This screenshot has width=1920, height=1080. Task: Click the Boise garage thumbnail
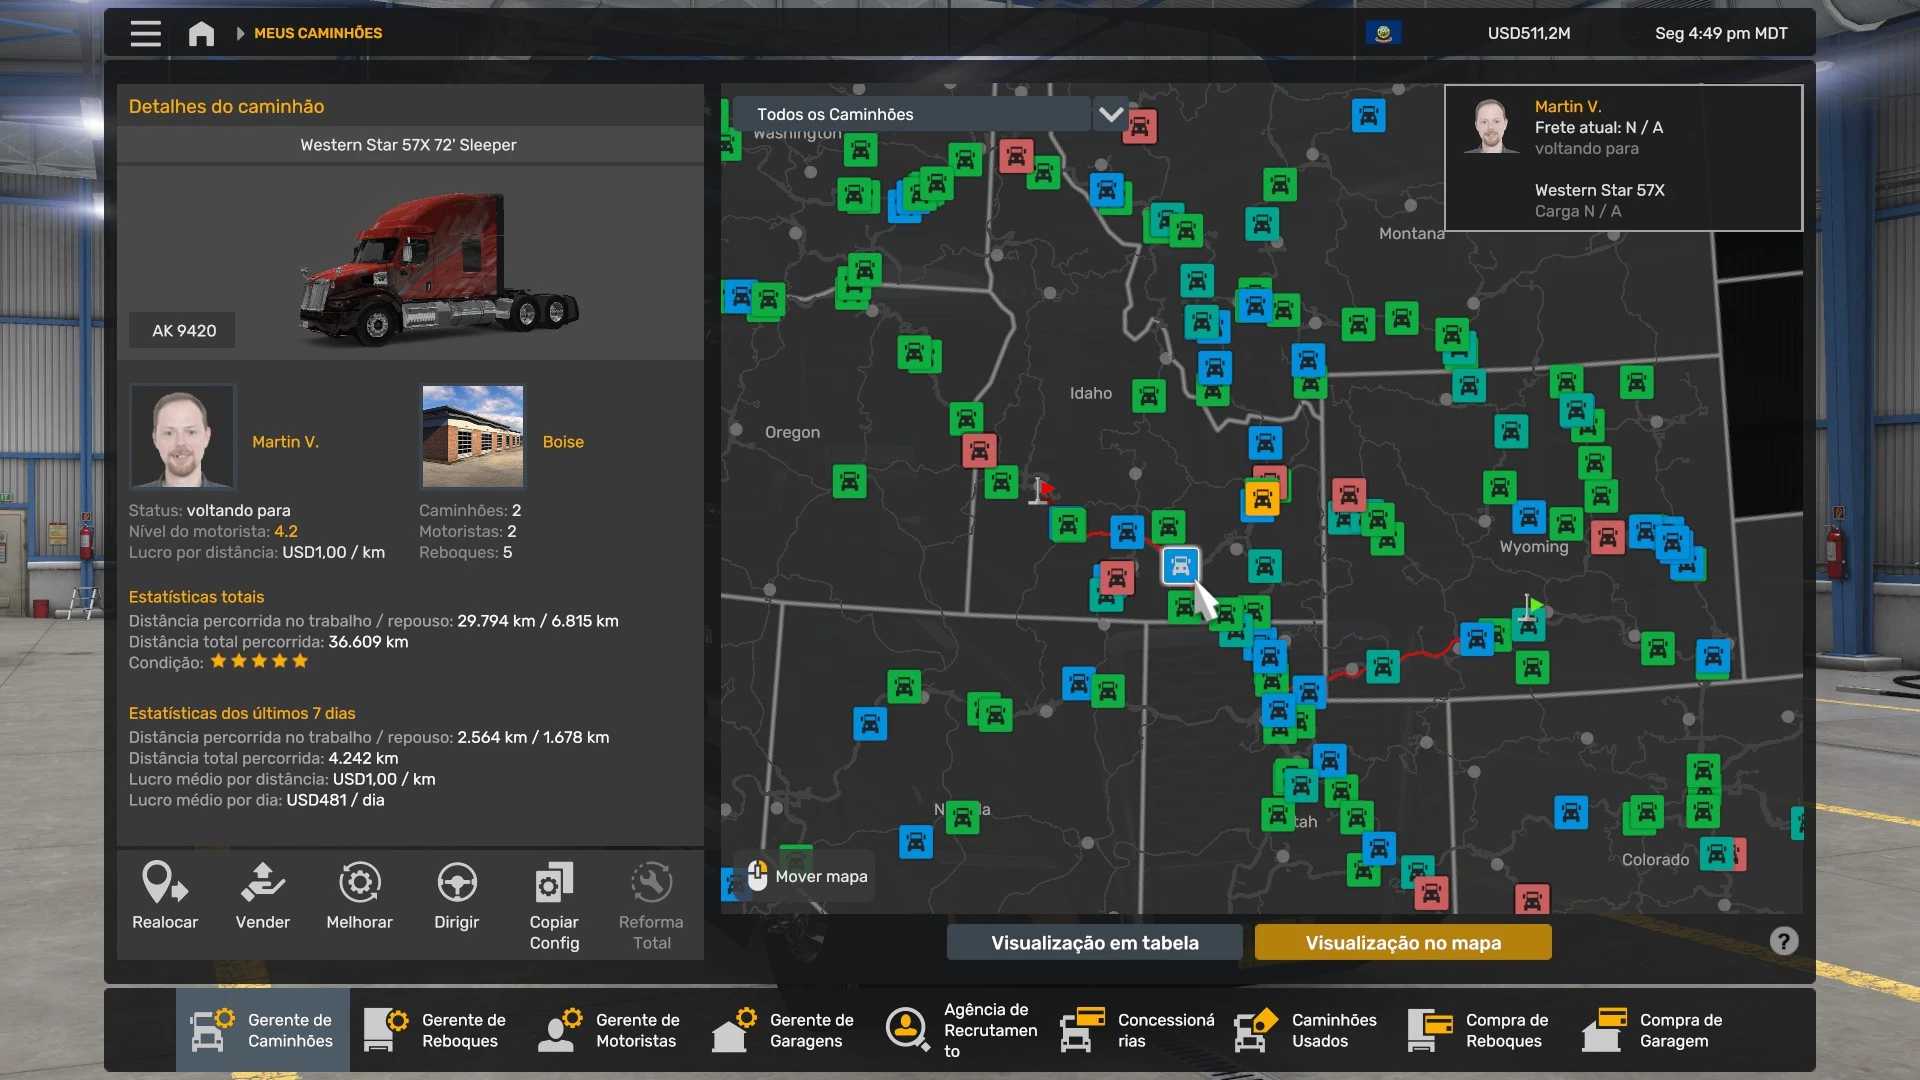click(x=472, y=436)
